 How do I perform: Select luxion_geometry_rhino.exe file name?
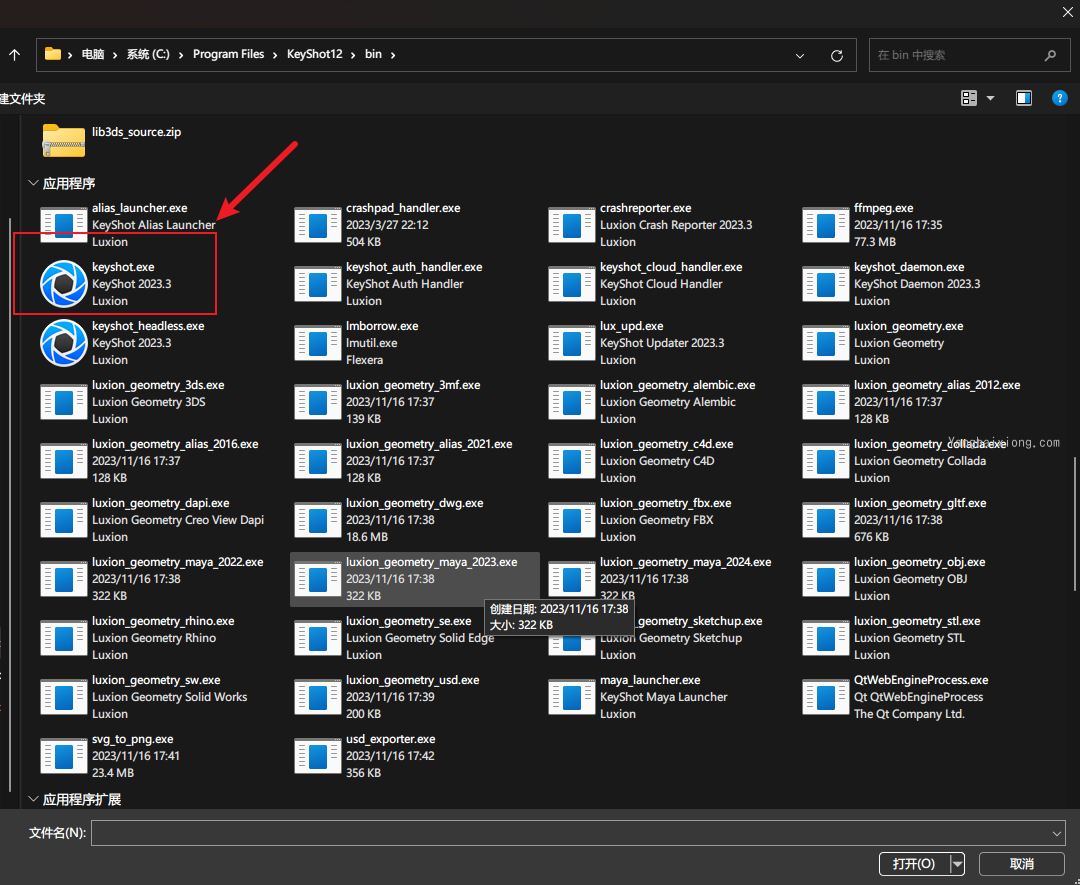163,621
